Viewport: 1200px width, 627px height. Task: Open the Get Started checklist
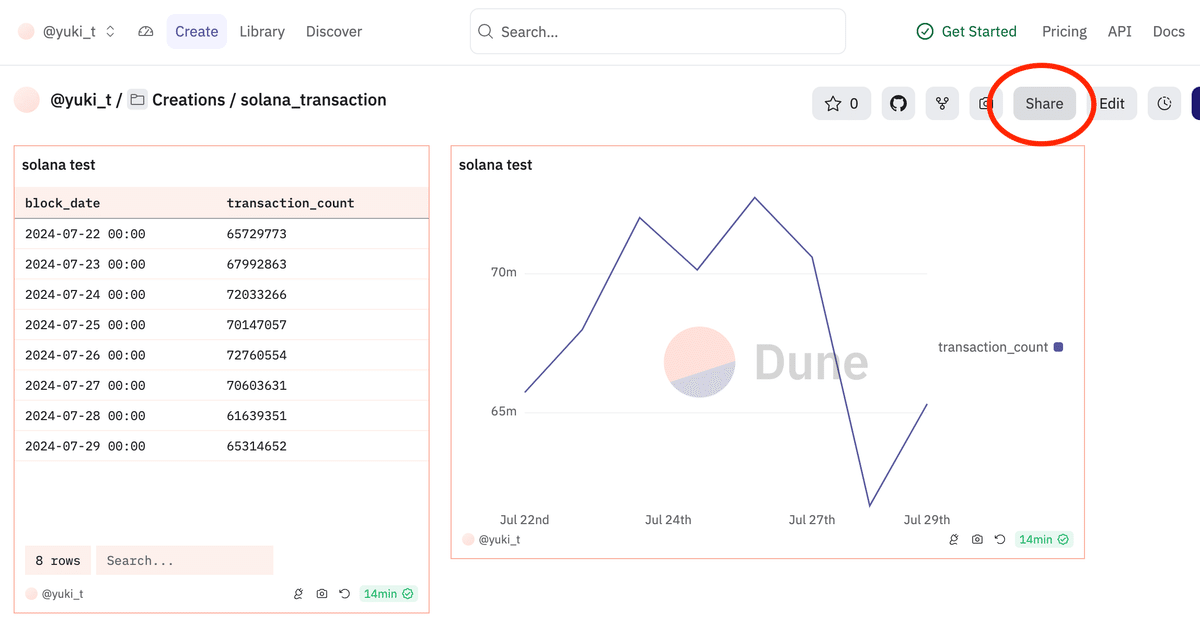point(967,32)
